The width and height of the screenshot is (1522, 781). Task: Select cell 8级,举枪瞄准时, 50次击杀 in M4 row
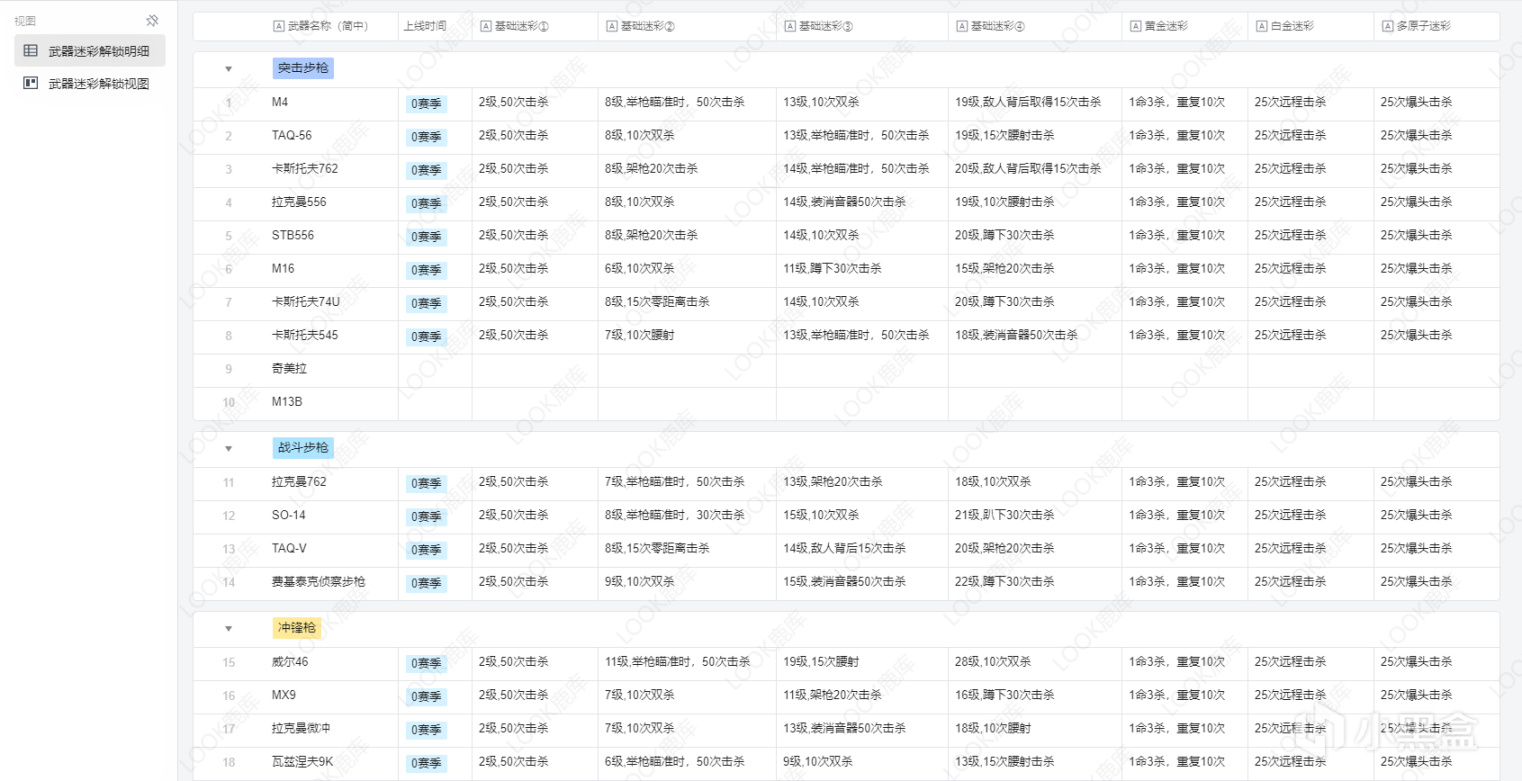[687, 104]
